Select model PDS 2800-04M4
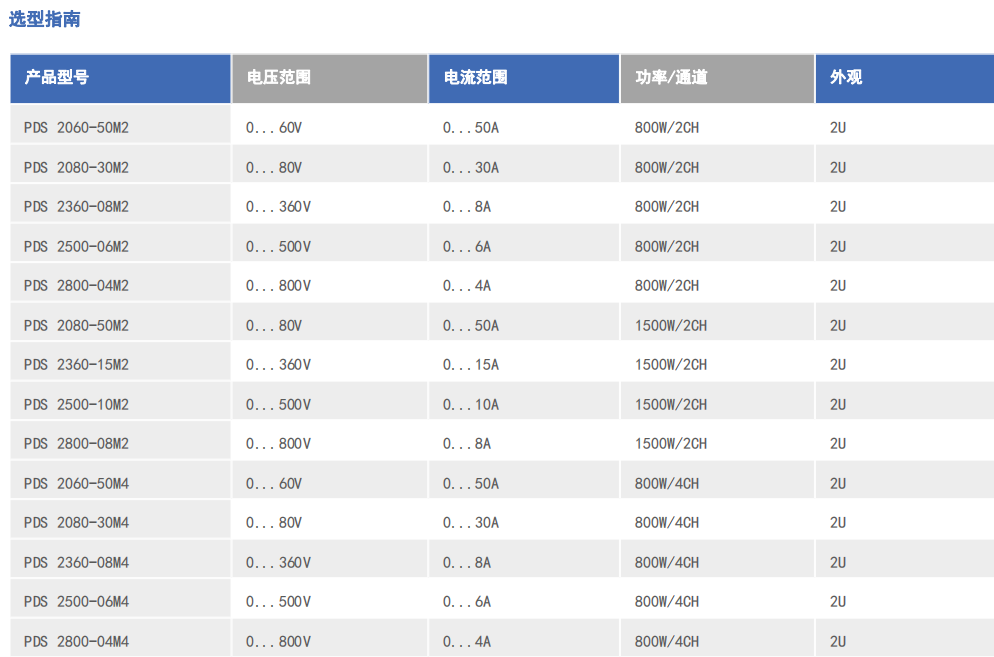994x657 pixels. (x=76, y=642)
